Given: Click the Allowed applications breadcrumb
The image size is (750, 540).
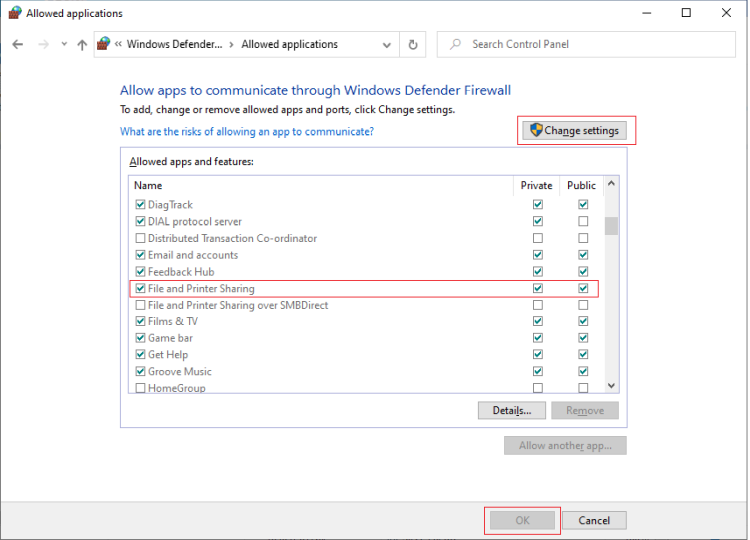Looking at the screenshot, I should click(x=289, y=44).
